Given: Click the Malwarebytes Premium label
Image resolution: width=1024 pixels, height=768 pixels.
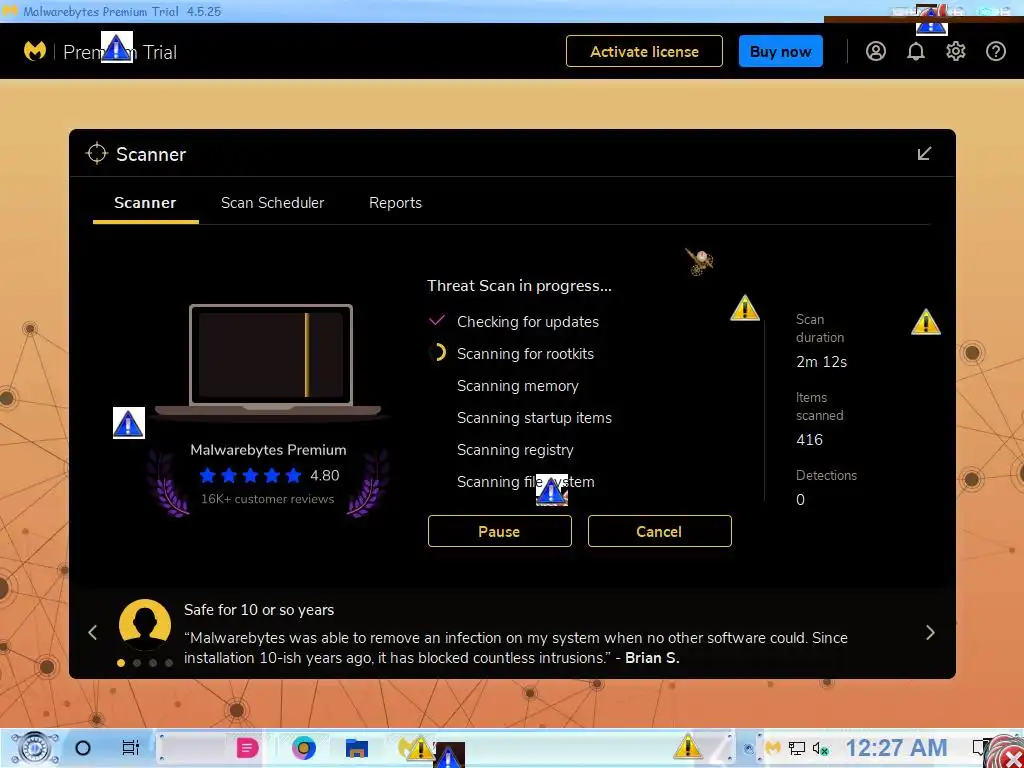Looking at the screenshot, I should (268, 450).
